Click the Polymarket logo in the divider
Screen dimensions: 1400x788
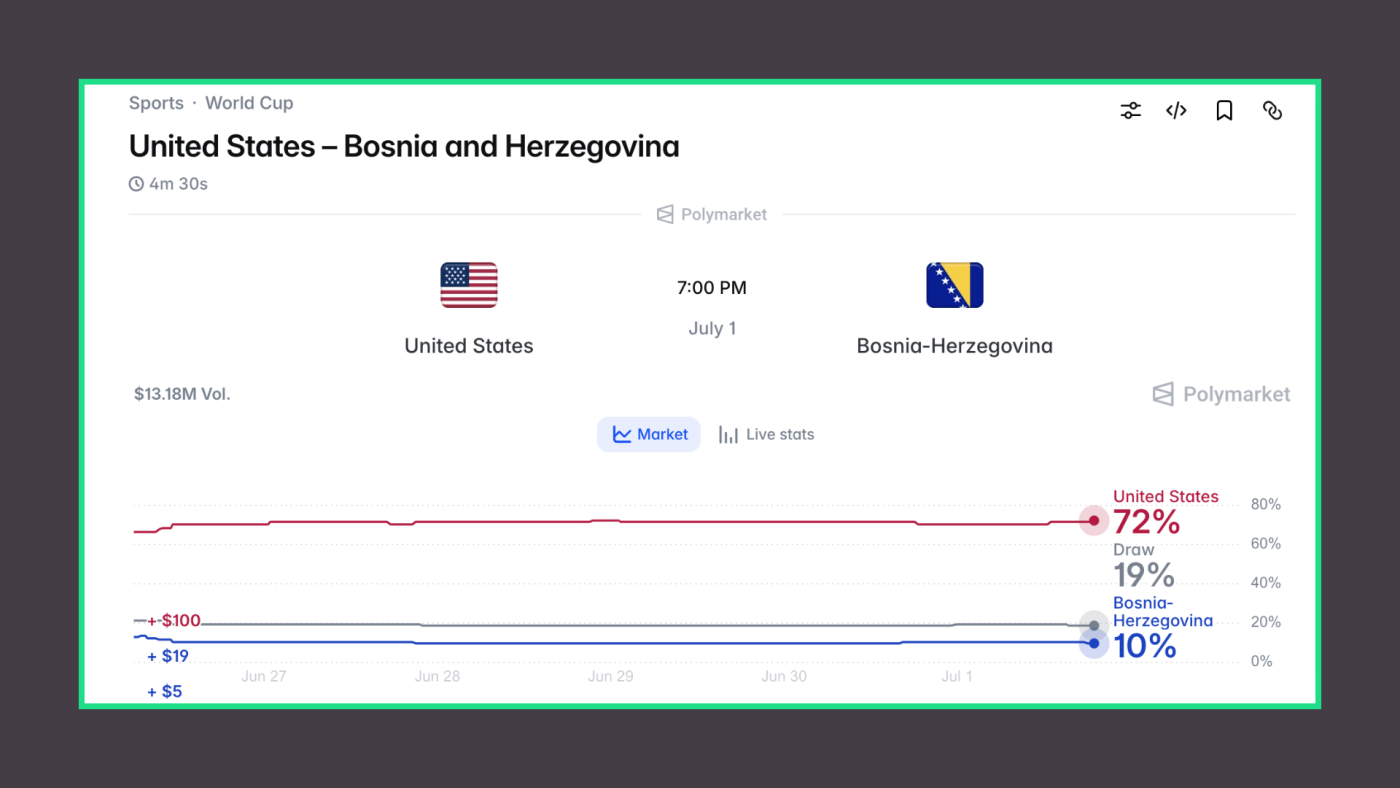[x=712, y=214]
